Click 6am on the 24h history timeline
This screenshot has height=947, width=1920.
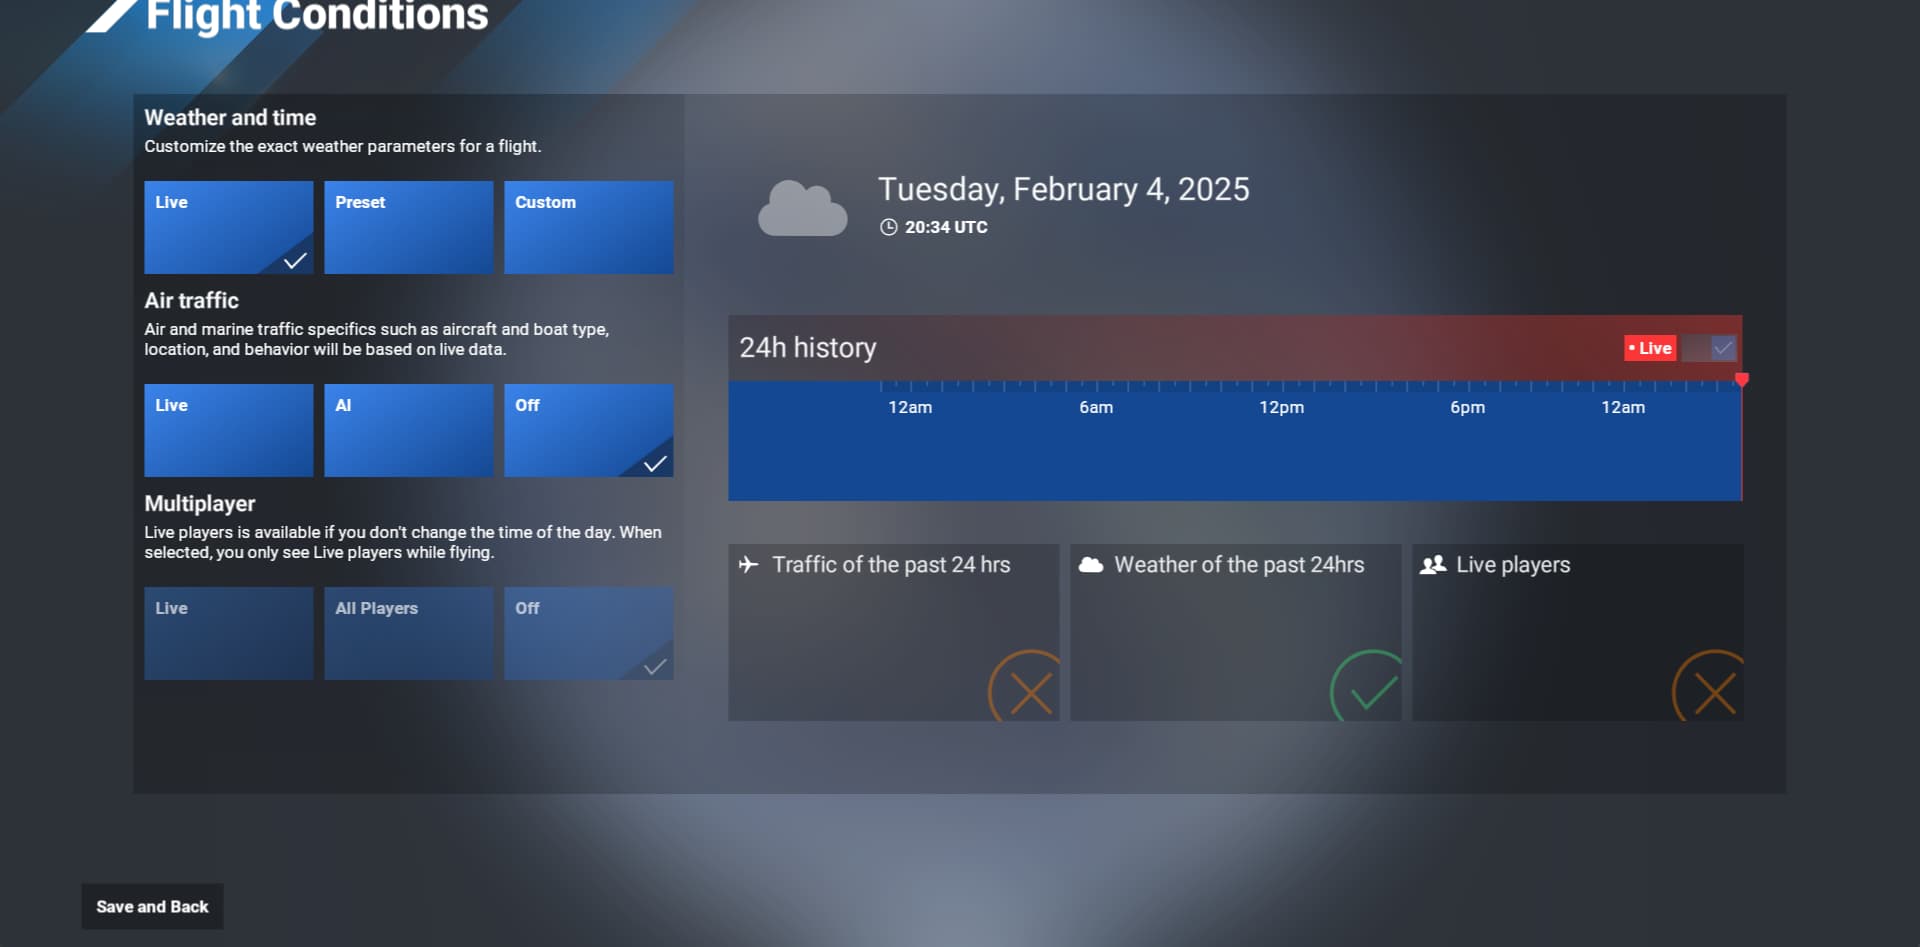coord(1096,407)
